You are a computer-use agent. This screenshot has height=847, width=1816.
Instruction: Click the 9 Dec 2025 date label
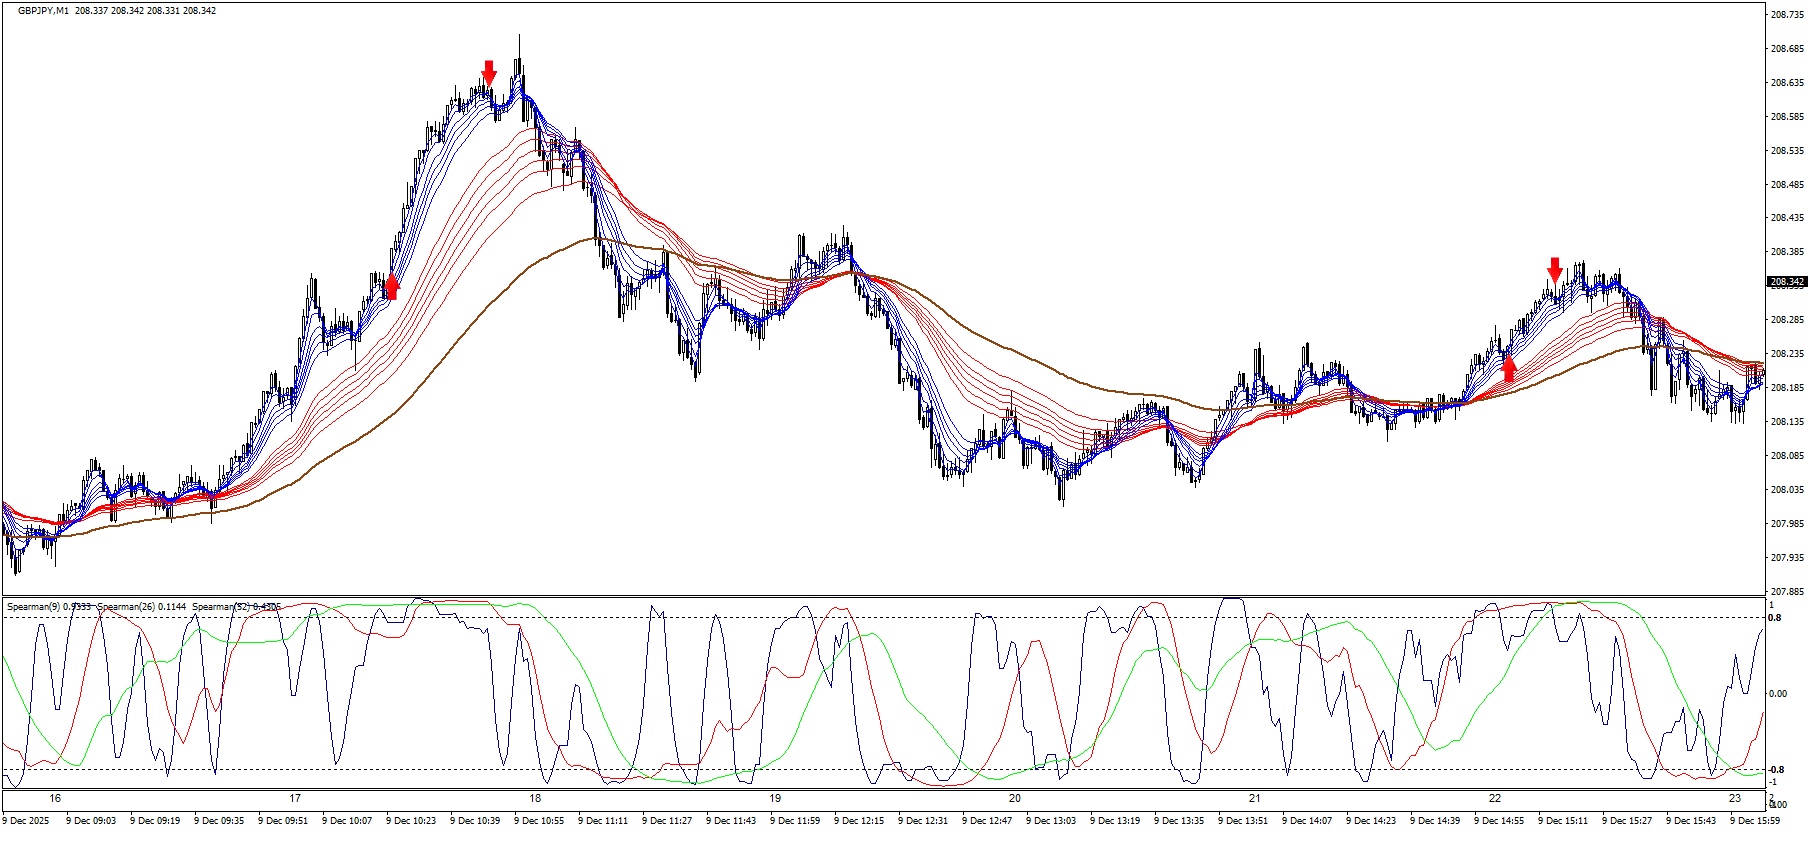pos(25,821)
